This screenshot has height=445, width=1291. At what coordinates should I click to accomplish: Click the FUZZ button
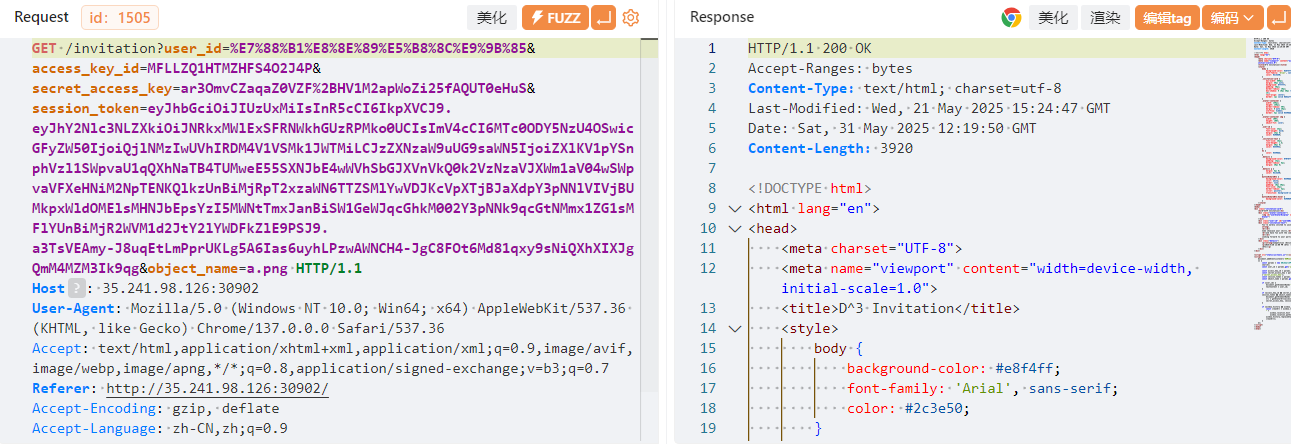coord(555,17)
